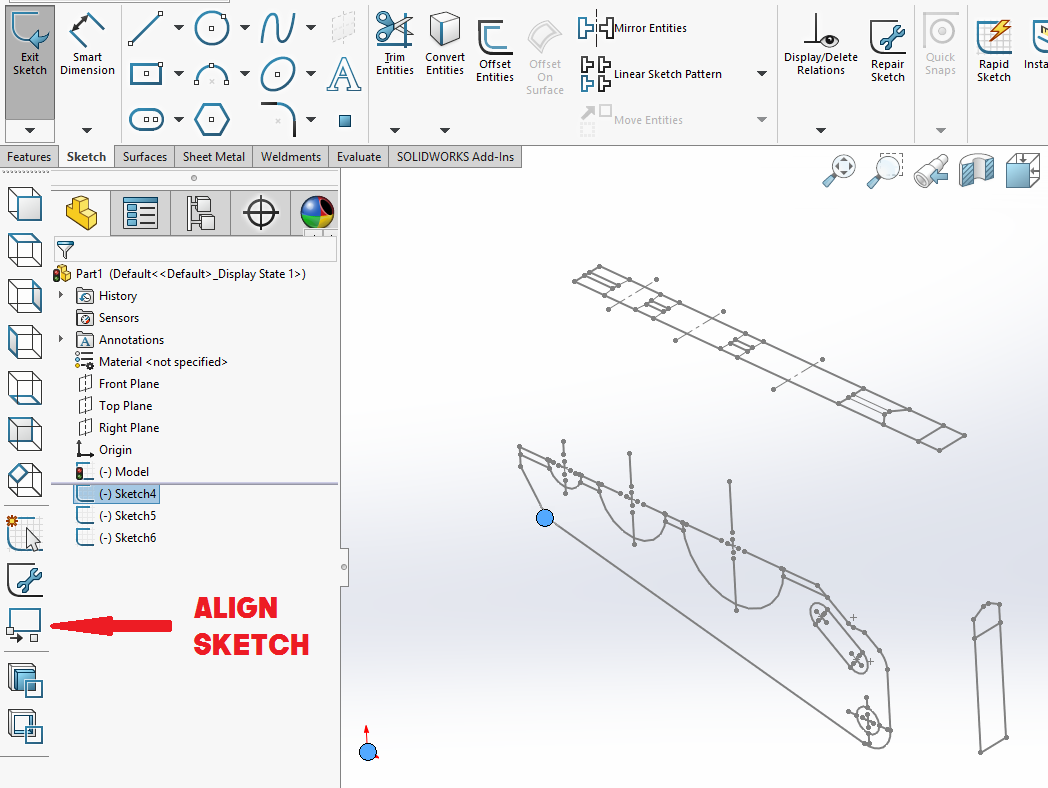Select the Smart Dimension tool
The width and height of the screenshot is (1048, 788).
tap(87, 43)
